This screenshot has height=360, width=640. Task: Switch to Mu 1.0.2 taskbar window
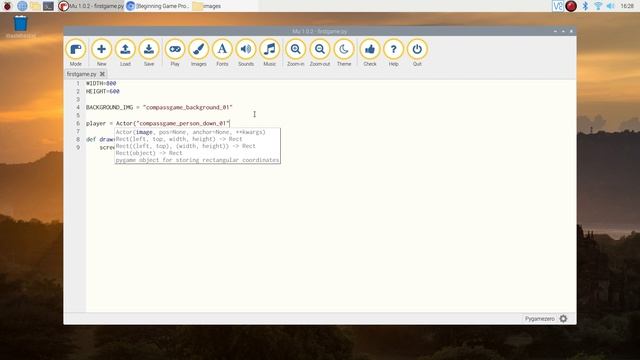click(x=91, y=6)
